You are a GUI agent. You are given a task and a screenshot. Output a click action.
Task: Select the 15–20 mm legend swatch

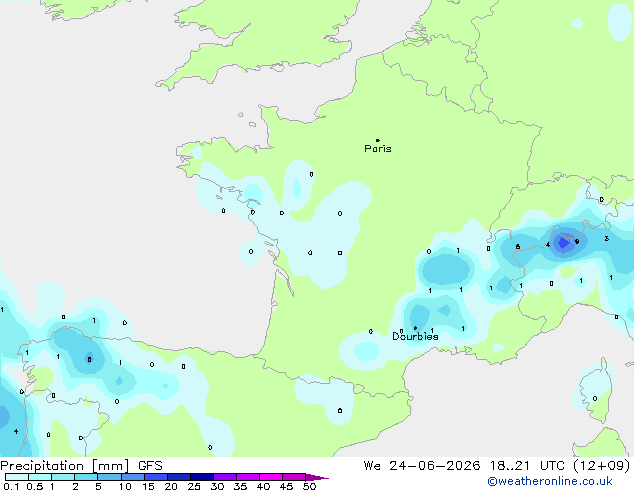[x=156, y=477]
